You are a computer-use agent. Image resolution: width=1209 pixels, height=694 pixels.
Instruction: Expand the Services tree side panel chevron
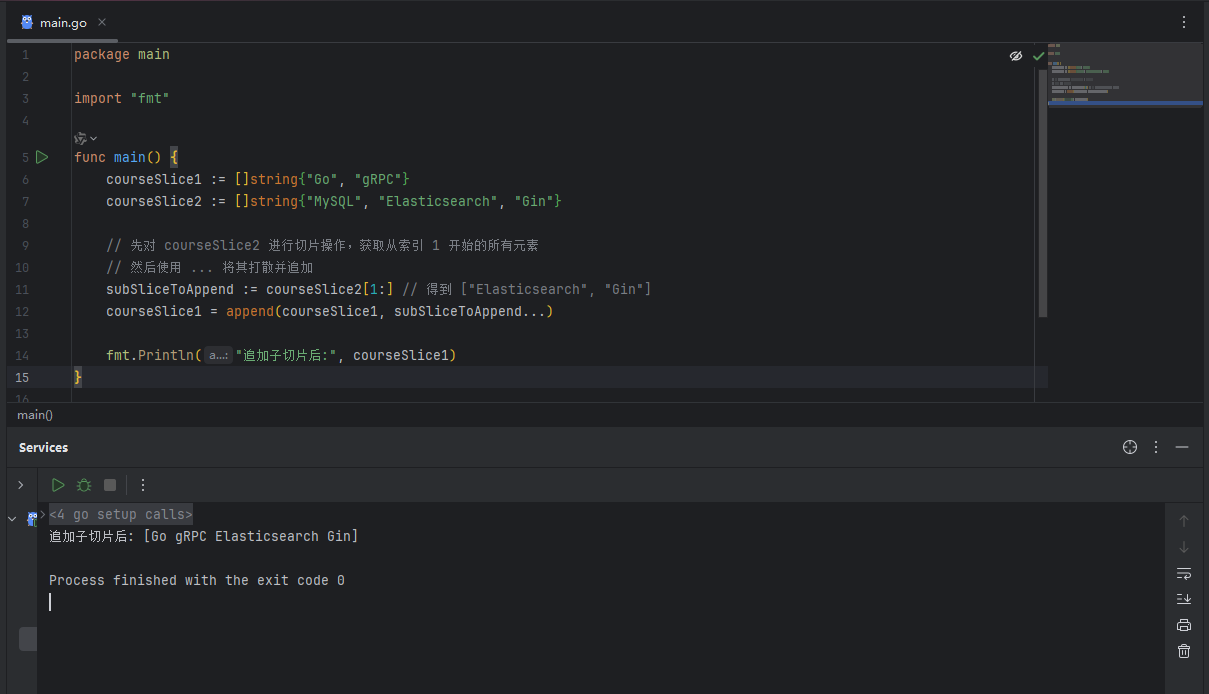(20, 485)
